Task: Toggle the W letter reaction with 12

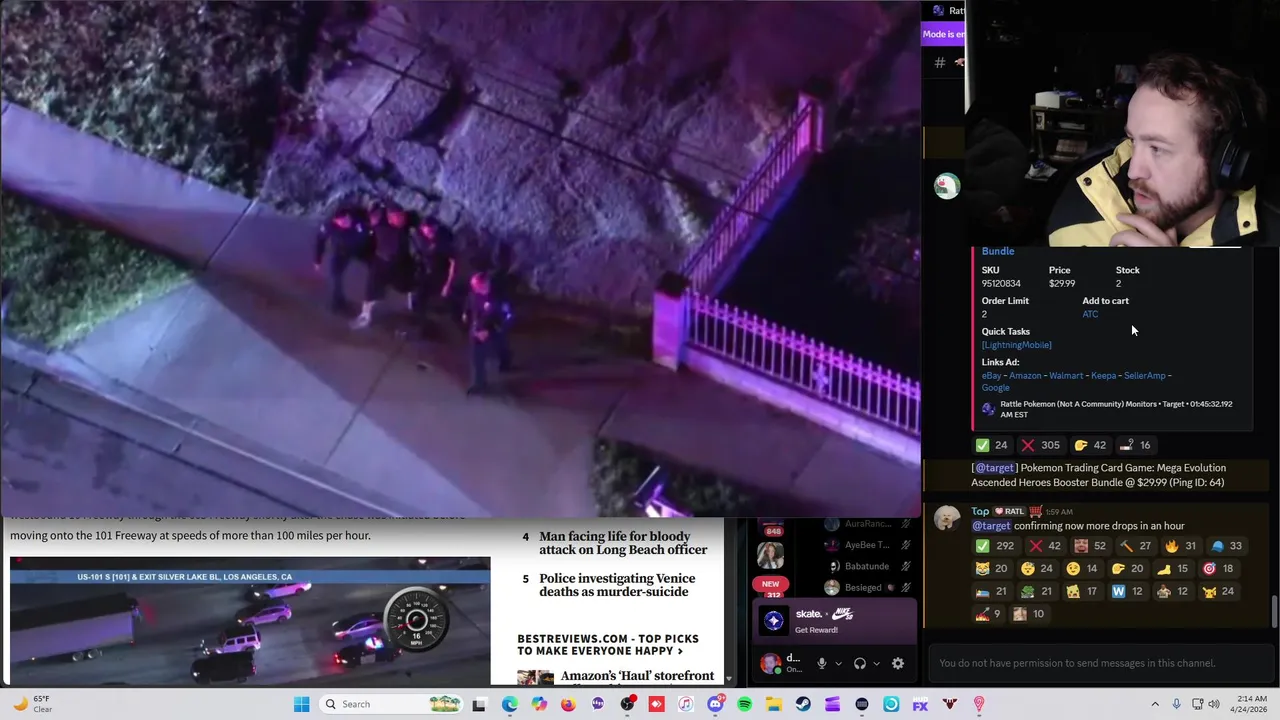Action: [x=1127, y=591]
